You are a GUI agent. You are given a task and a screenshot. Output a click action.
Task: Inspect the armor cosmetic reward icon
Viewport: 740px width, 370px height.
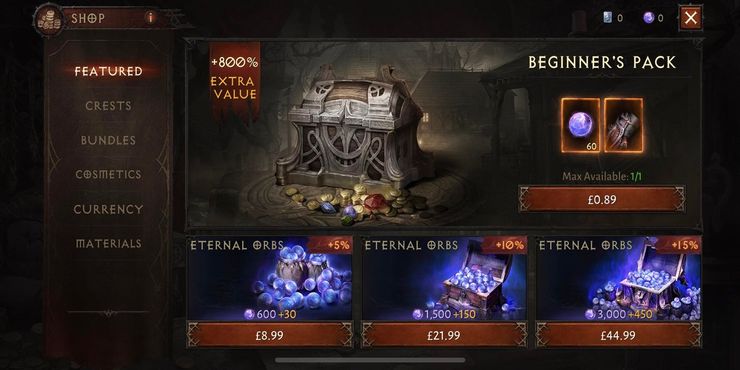click(623, 125)
